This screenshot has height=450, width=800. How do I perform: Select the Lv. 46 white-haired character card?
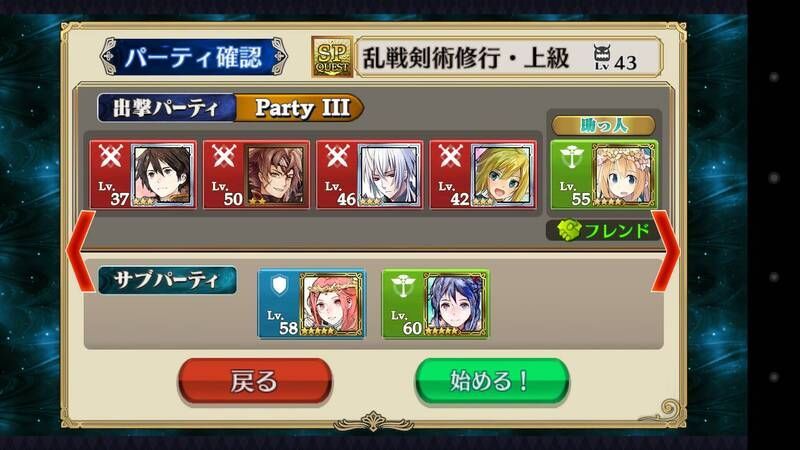[x=369, y=175]
